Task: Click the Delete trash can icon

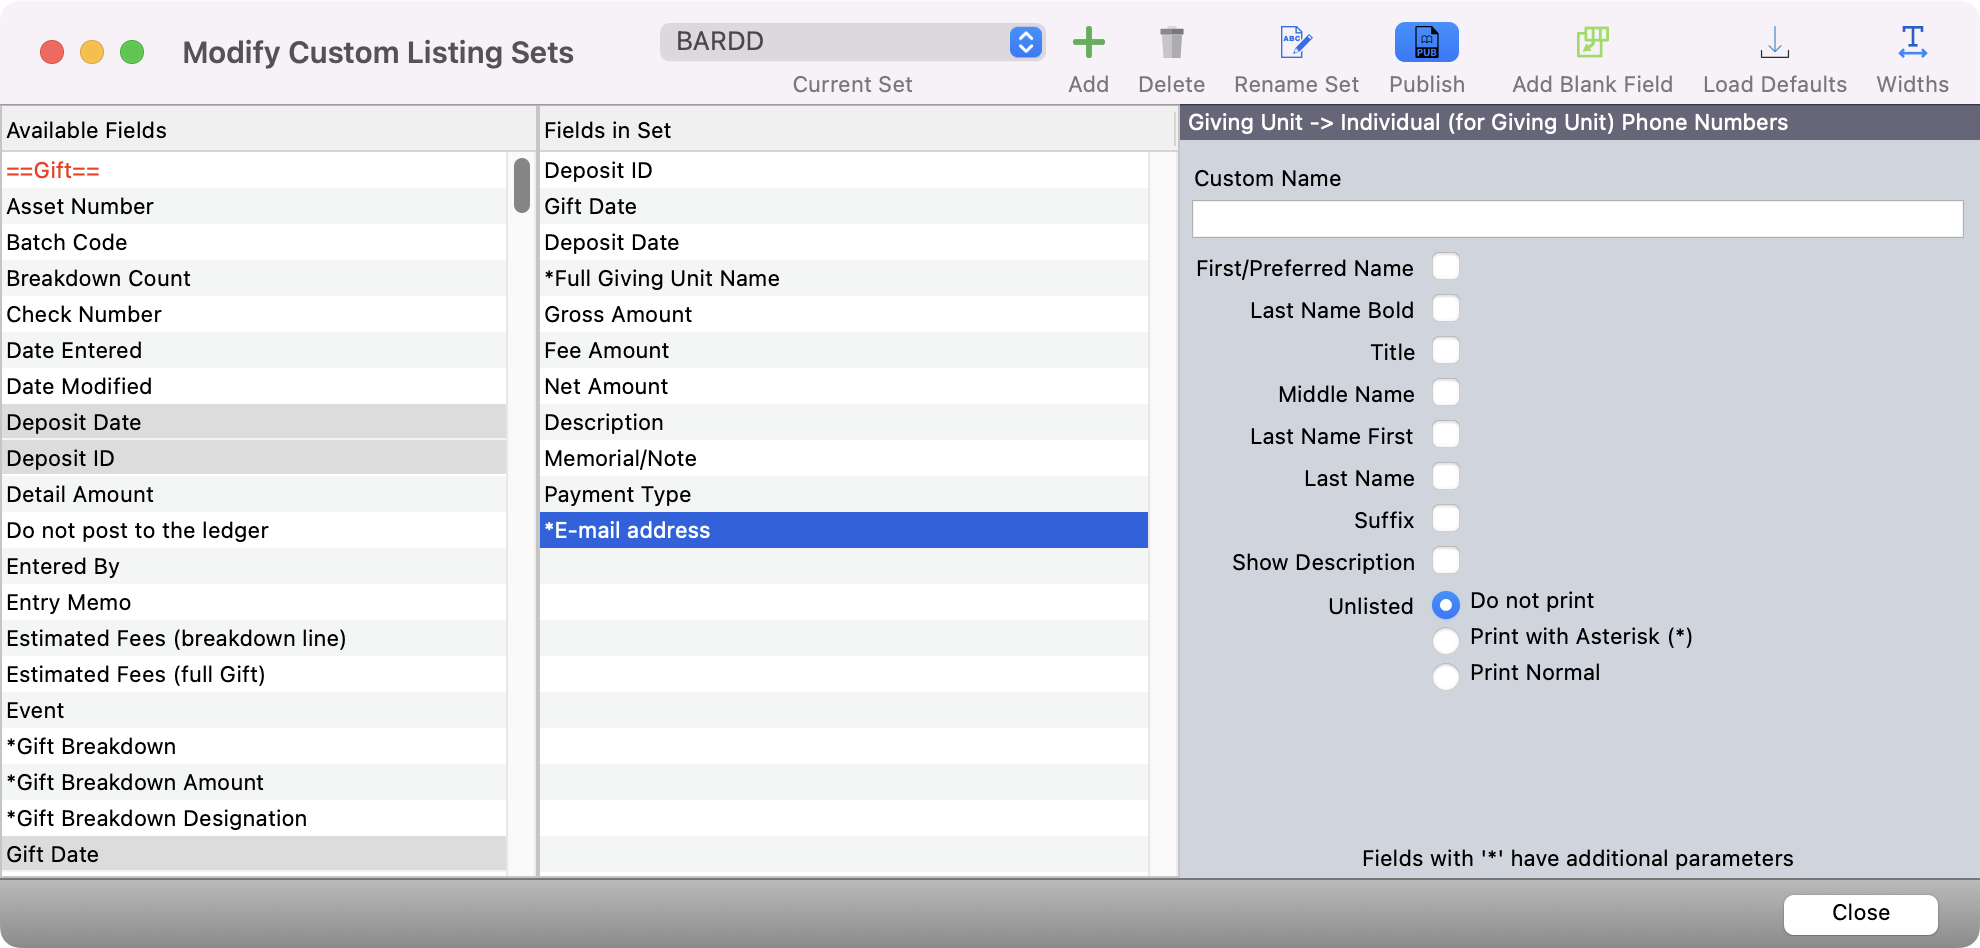Action: (x=1171, y=43)
